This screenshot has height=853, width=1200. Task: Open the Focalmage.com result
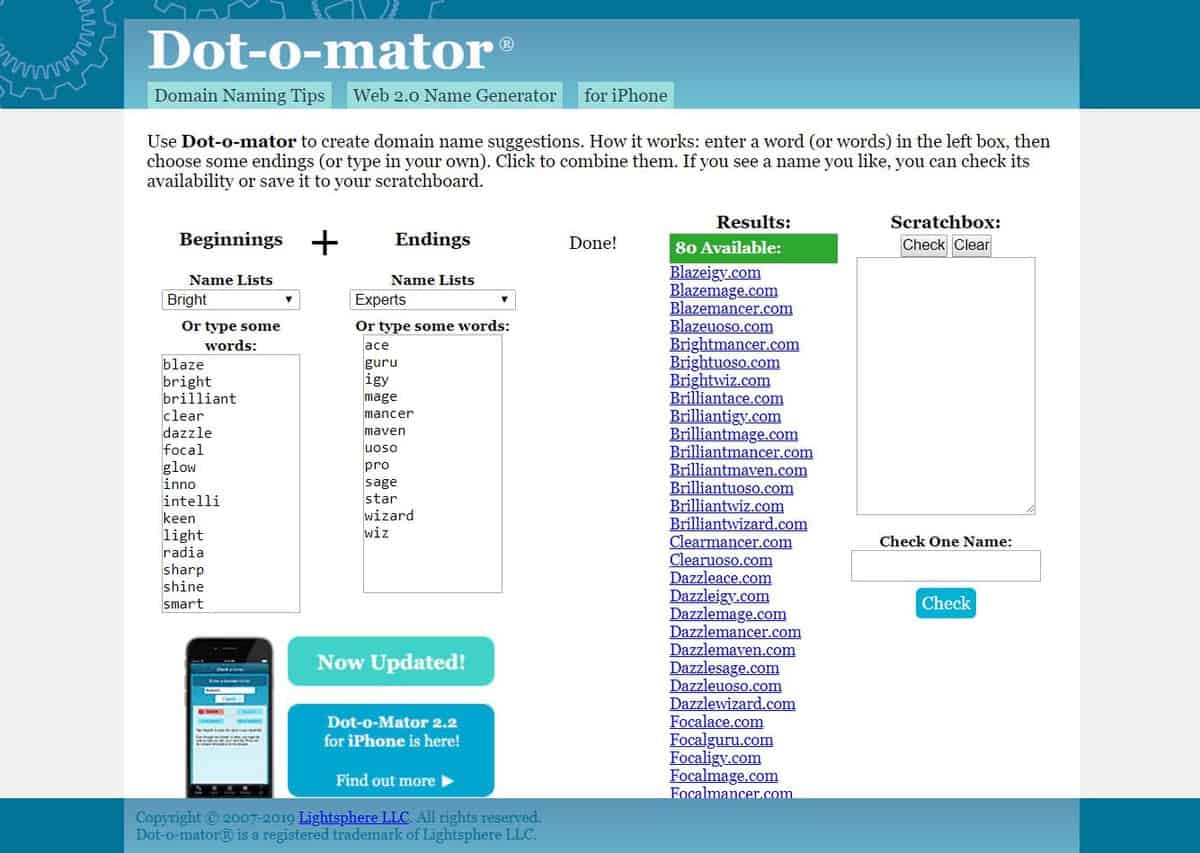(x=724, y=776)
